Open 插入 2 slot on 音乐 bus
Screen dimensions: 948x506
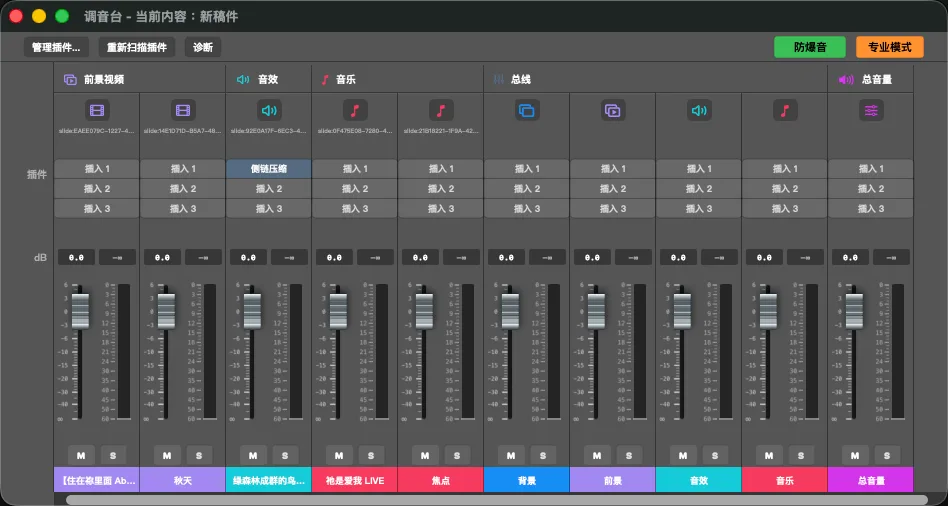point(785,189)
